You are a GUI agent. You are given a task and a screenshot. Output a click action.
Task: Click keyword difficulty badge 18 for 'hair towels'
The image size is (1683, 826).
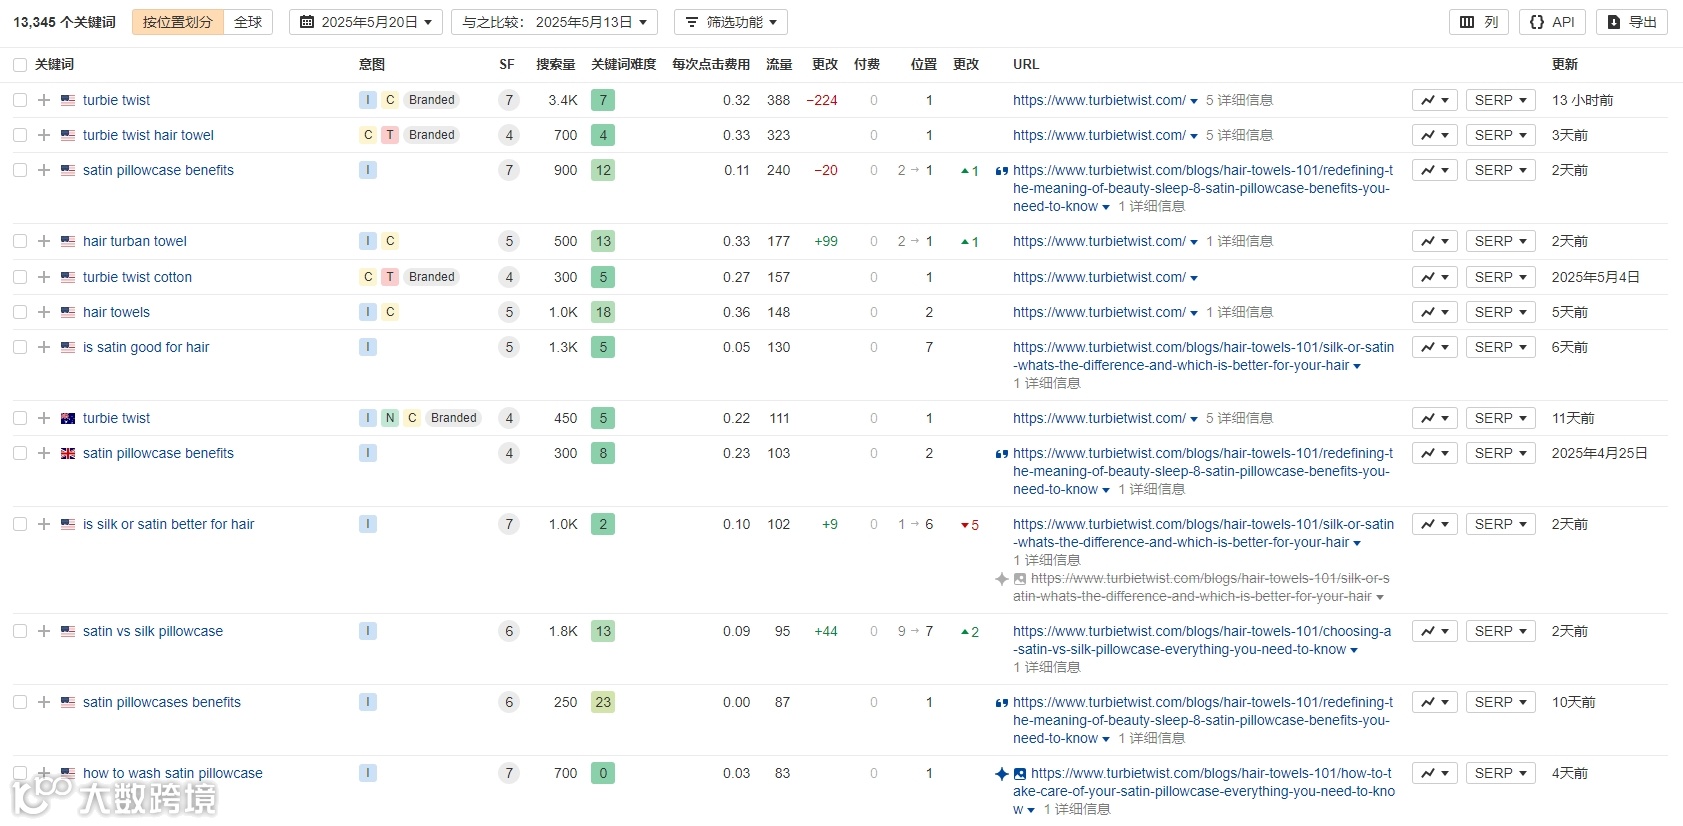click(x=603, y=312)
